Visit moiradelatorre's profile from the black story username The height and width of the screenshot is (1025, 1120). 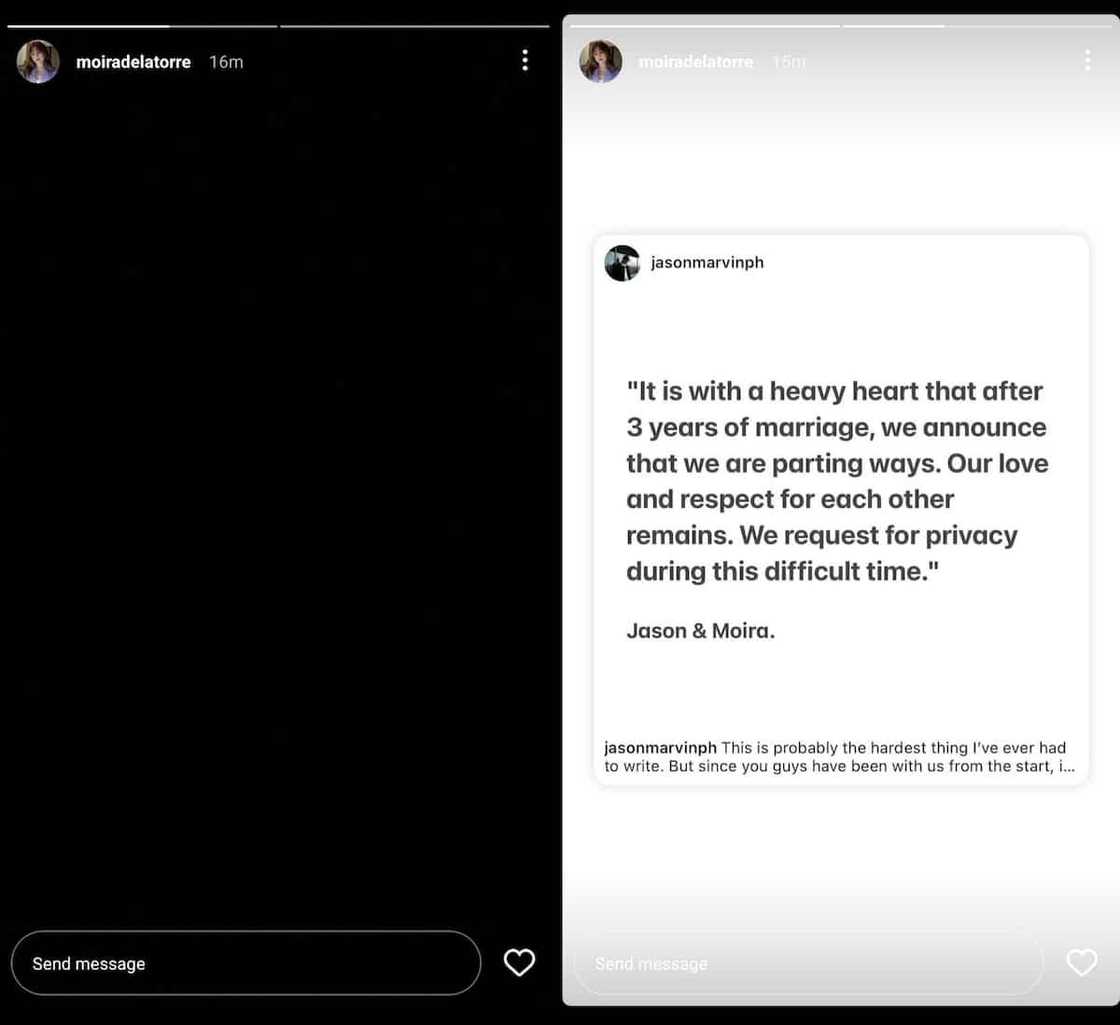point(133,62)
